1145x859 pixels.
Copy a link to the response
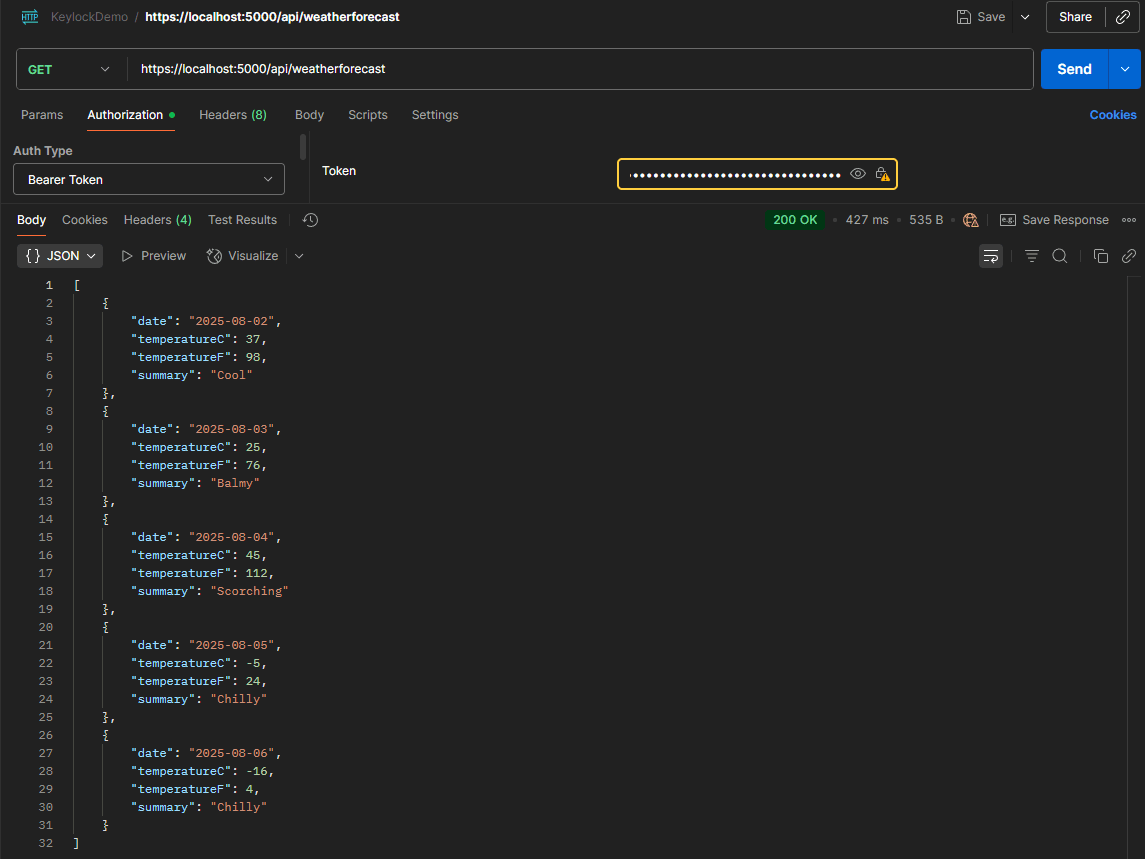pyautogui.click(x=1128, y=256)
